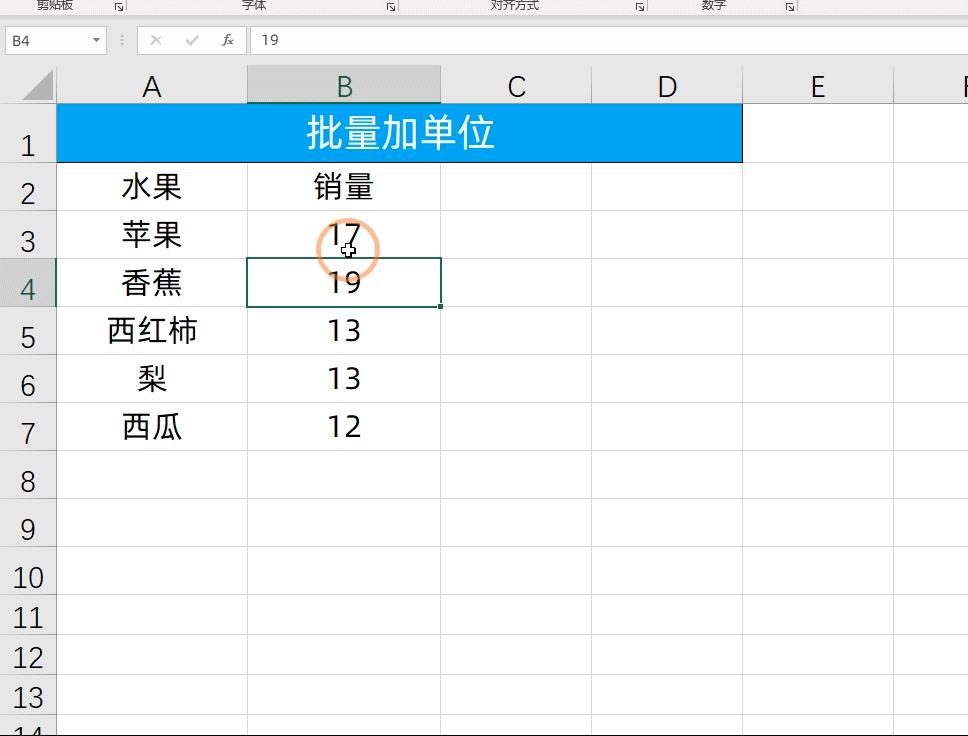
Task: Select the merged title cell 批量加单位
Action: click(x=400, y=133)
